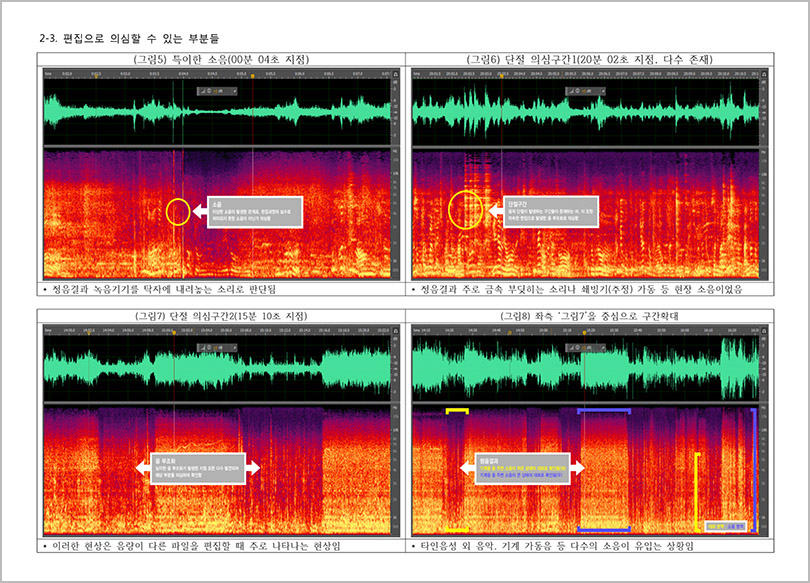Click the legend box in Figure 8's bottom-right corner
Viewport: 810px width, 583px height.
click(724, 523)
